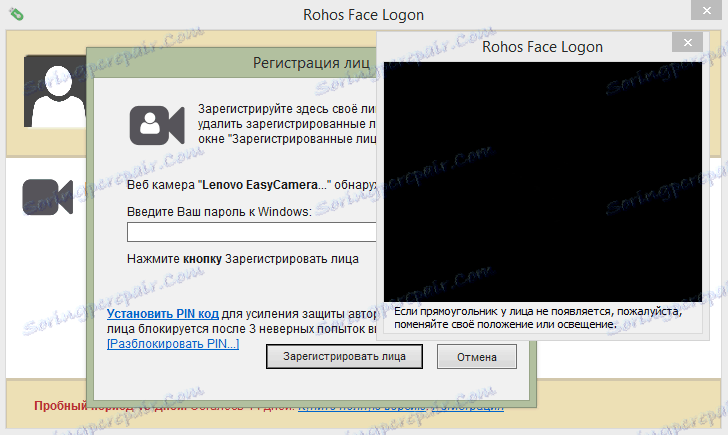The height and width of the screenshot is (435, 728).
Task: Click the 'Регистрация лиц' dialog title
Action: click(311, 63)
